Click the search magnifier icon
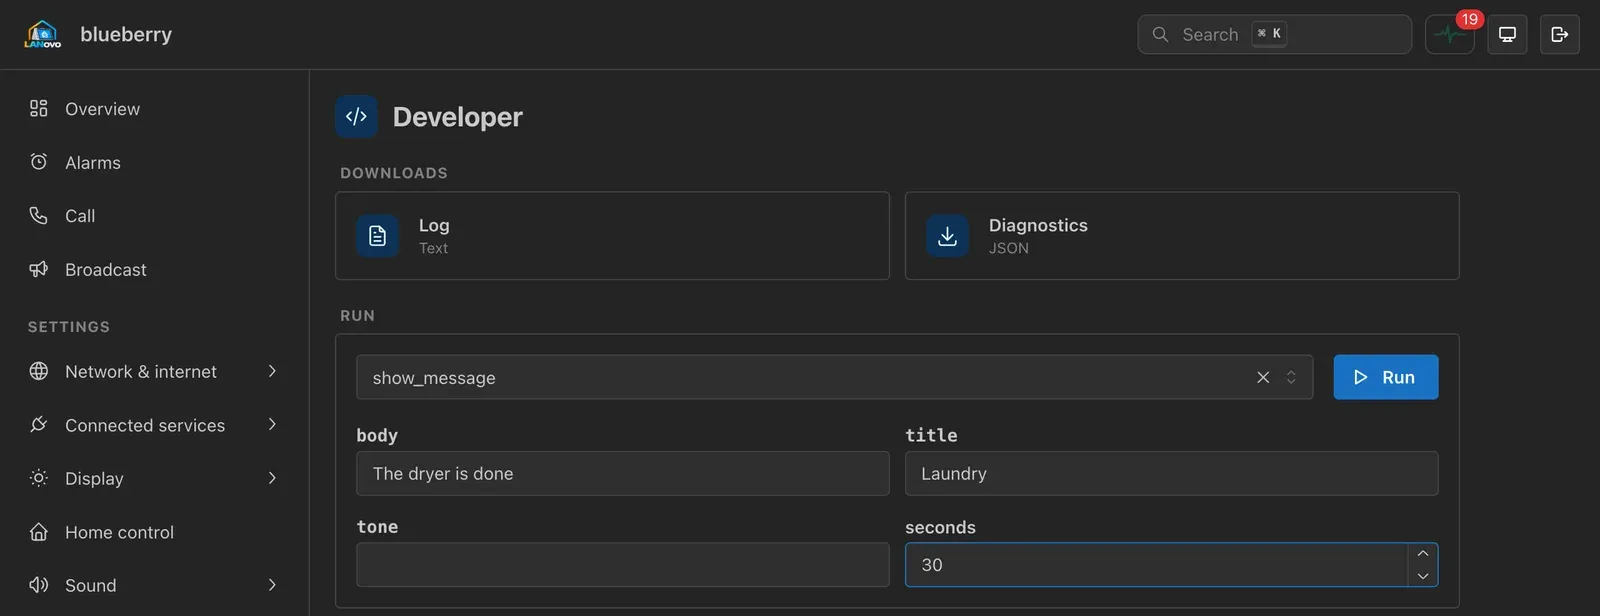The width and height of the screenshot is (1600, 616). point(1160,34)
